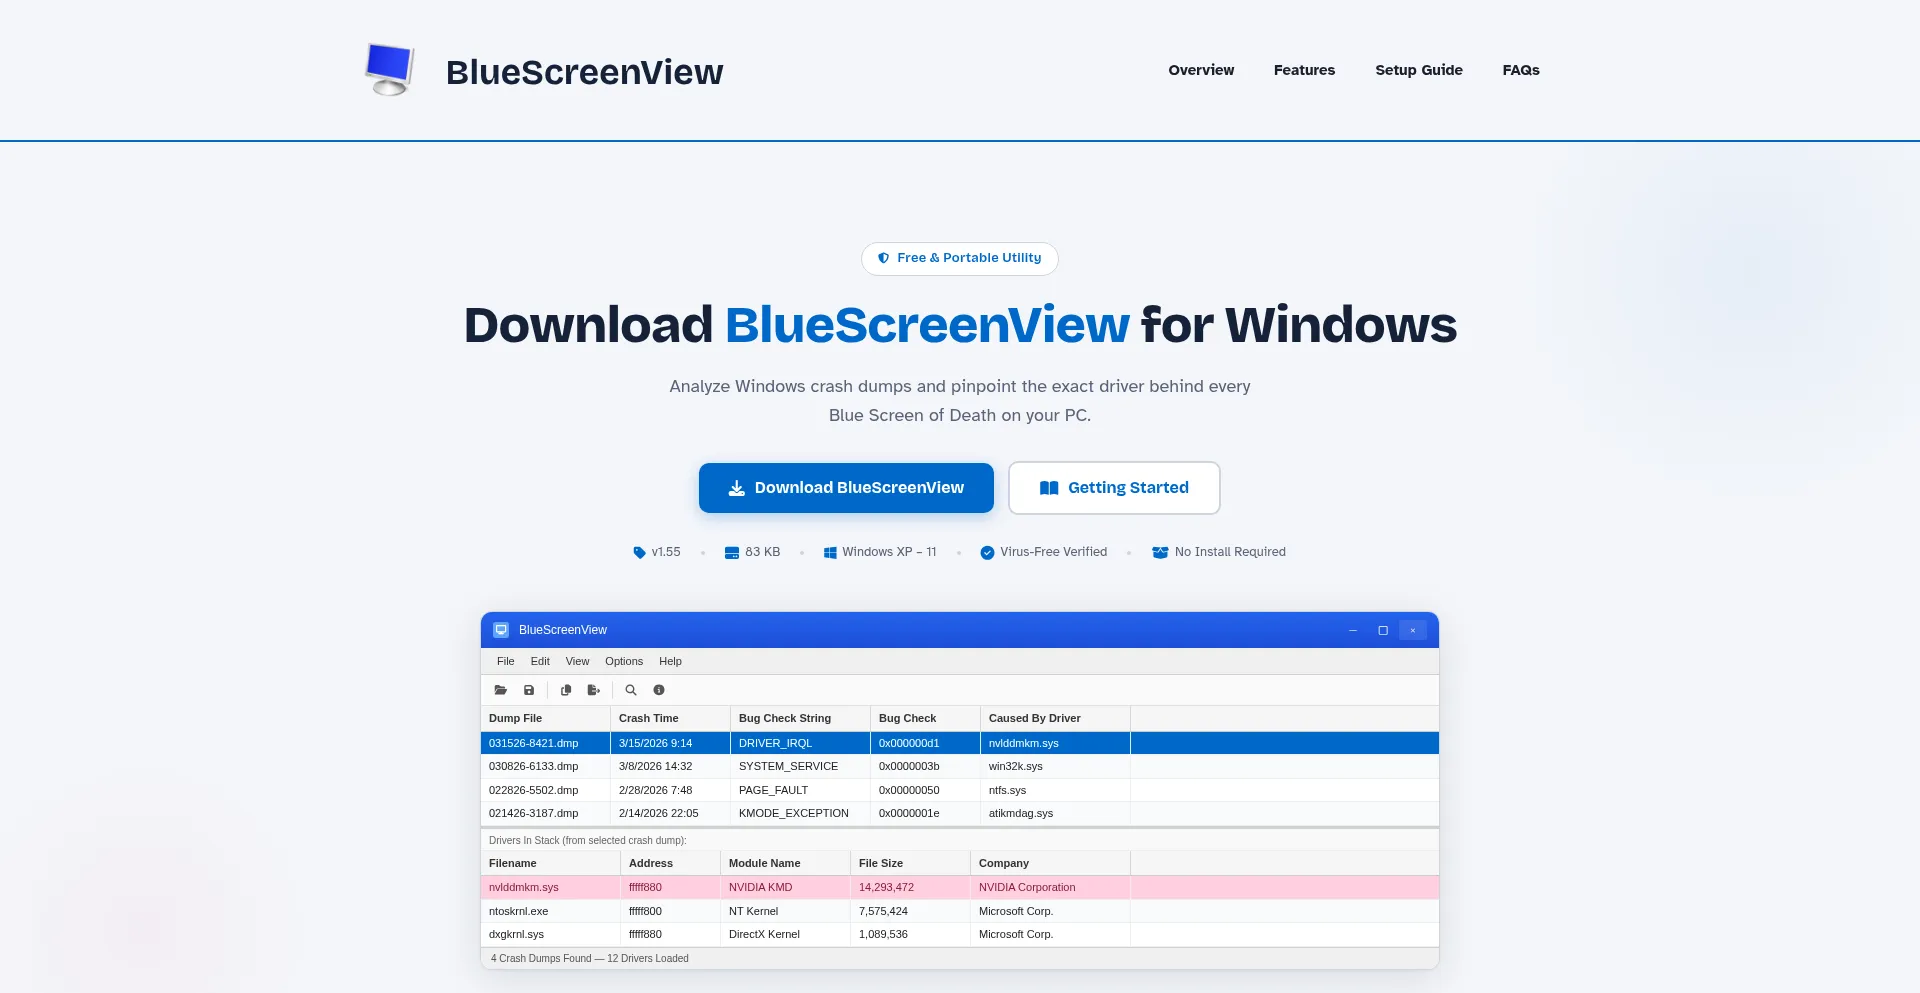Click the BlueScreenView monitor logo in header

pos(390,70)
